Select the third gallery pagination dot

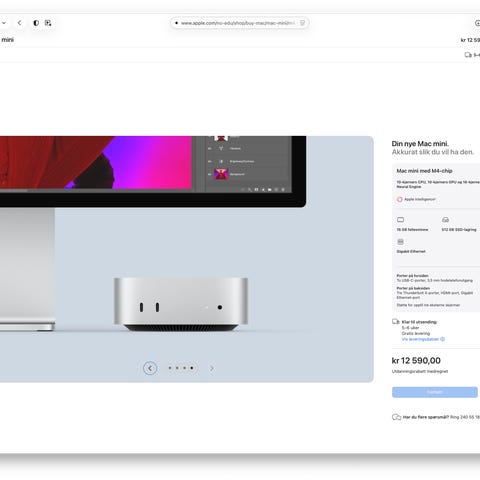(x=184, y=368)
